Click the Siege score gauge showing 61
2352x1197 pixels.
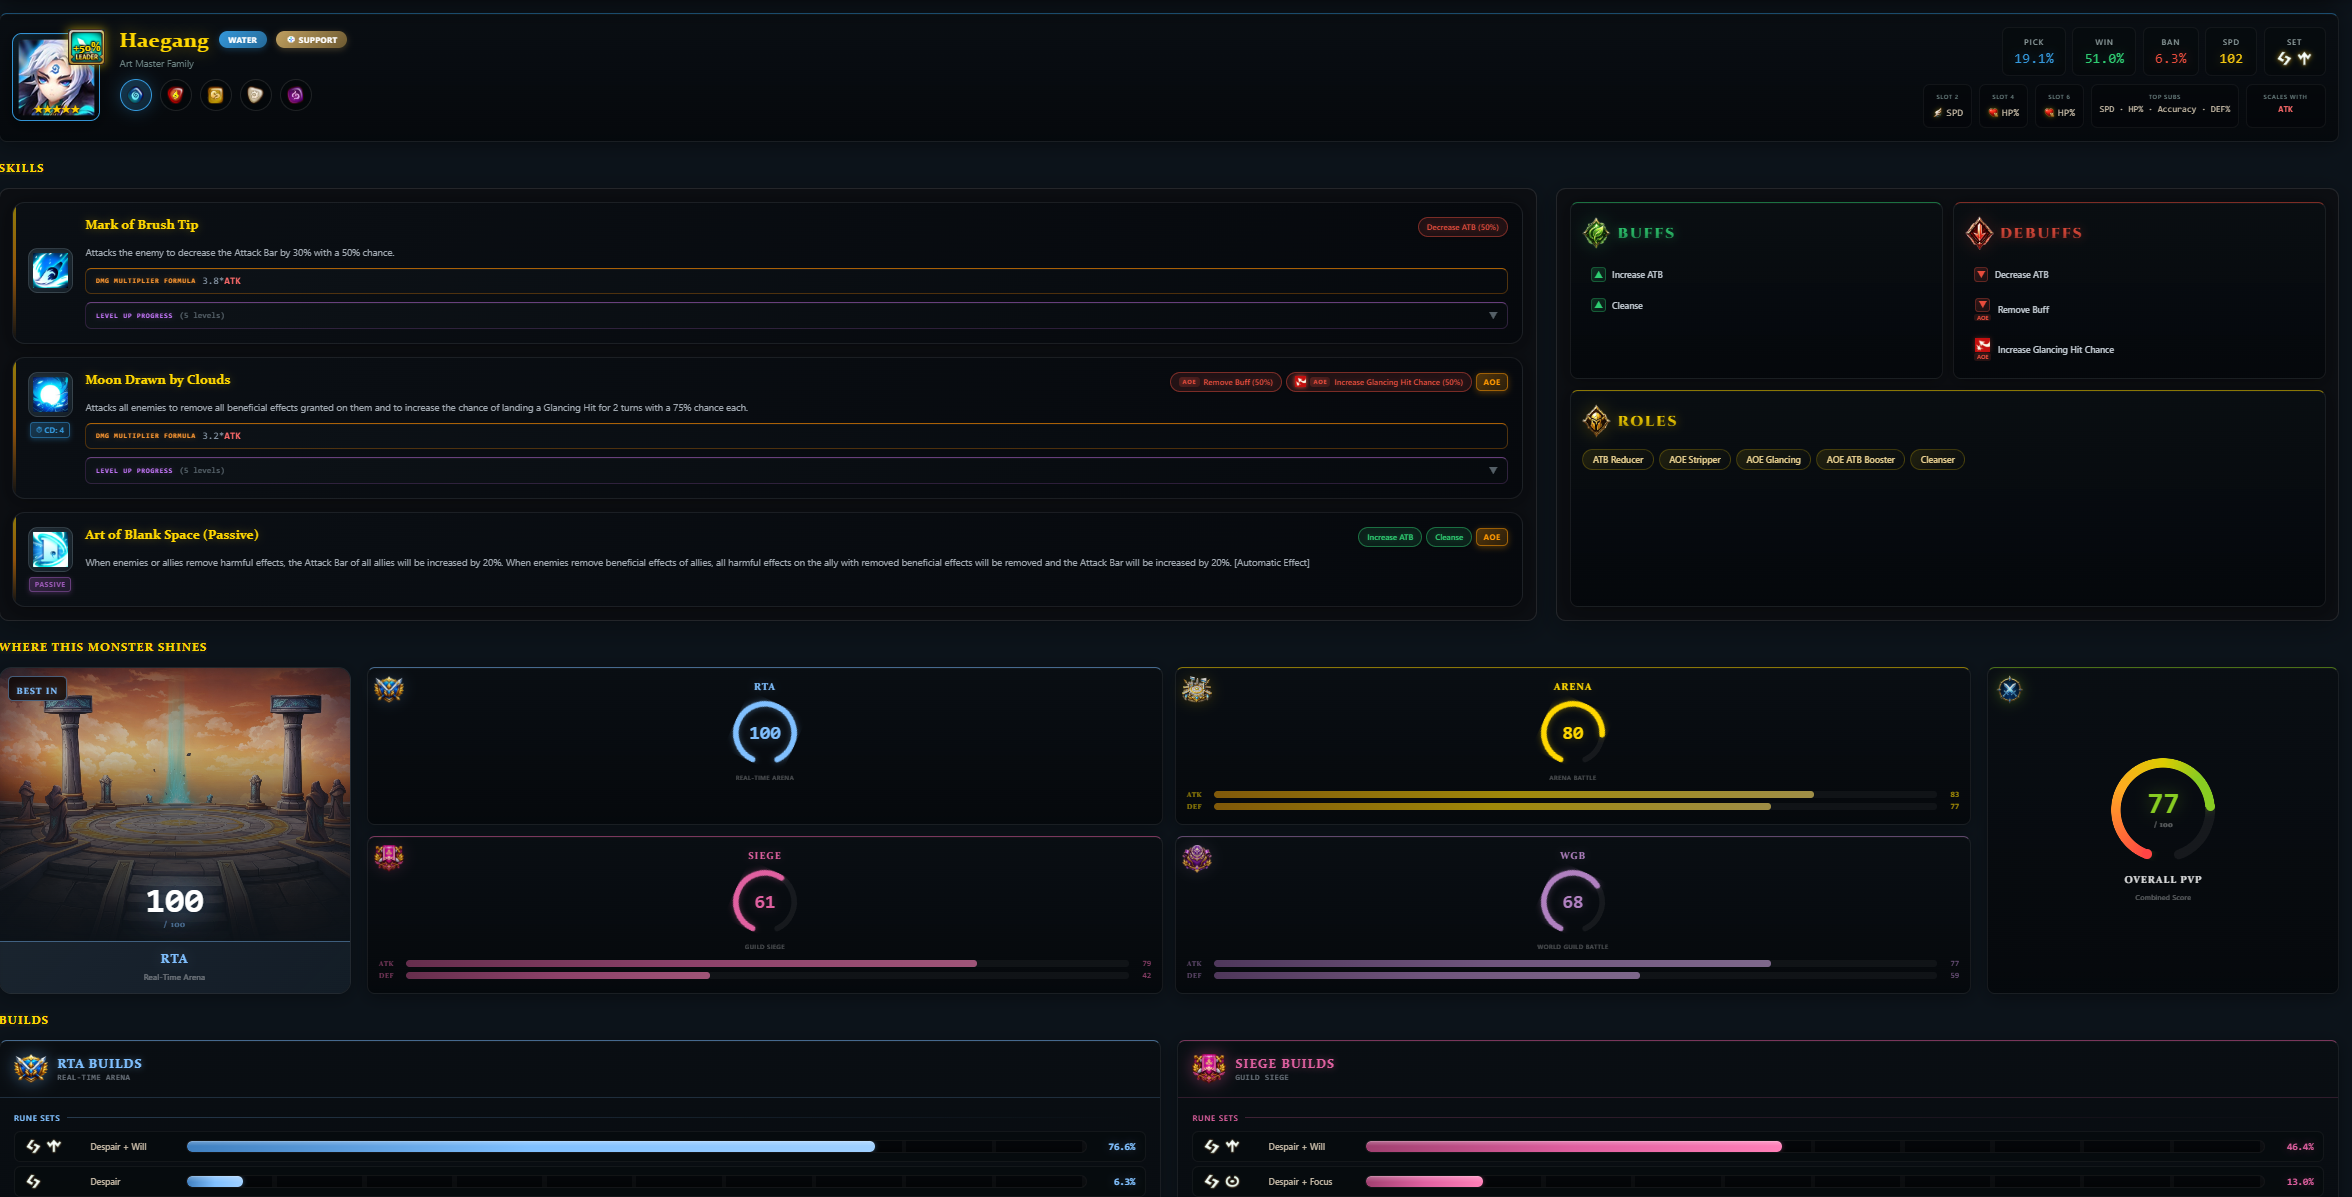point(765,902)
